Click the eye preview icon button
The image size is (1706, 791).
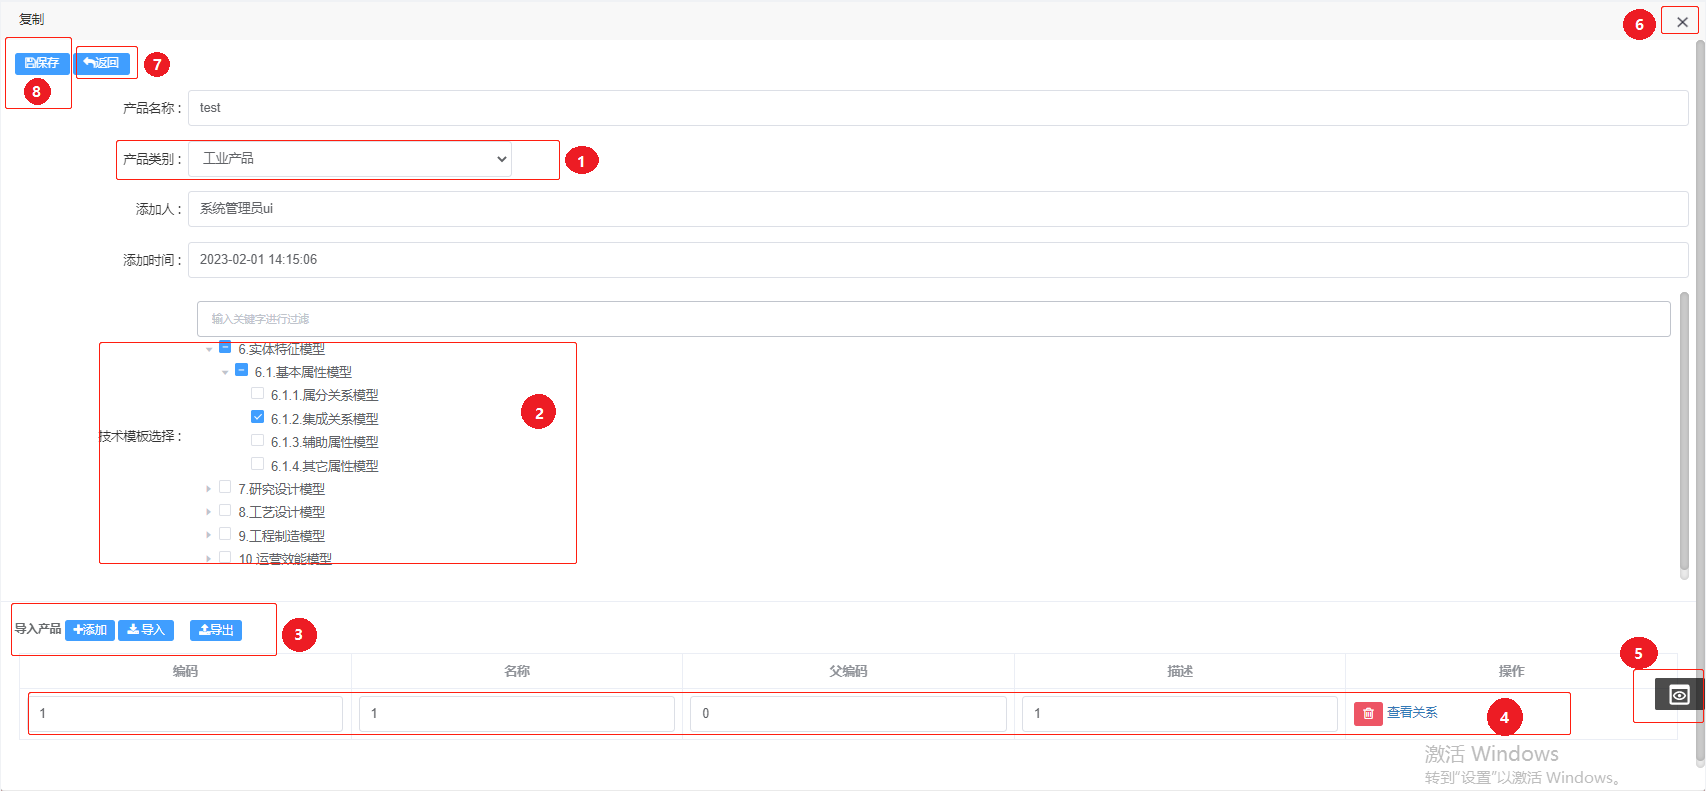tap(1679, 695)
